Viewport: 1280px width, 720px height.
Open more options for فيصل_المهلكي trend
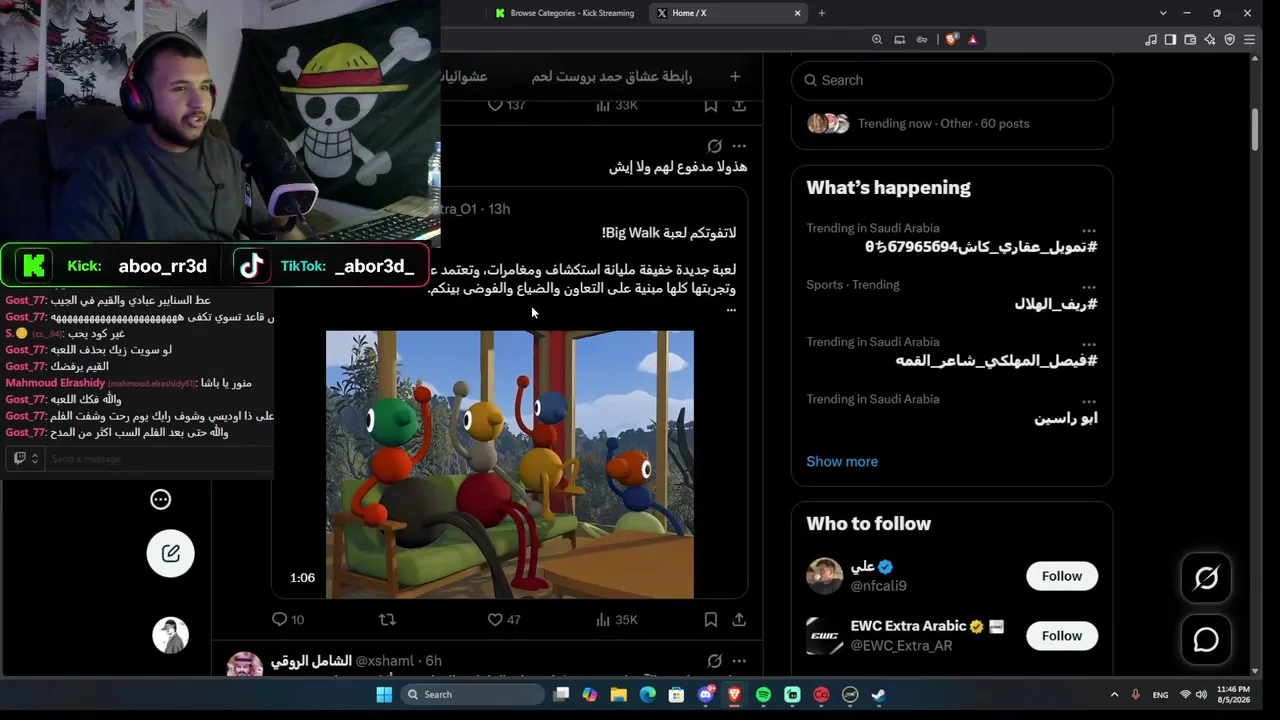tap(1089, 344)
